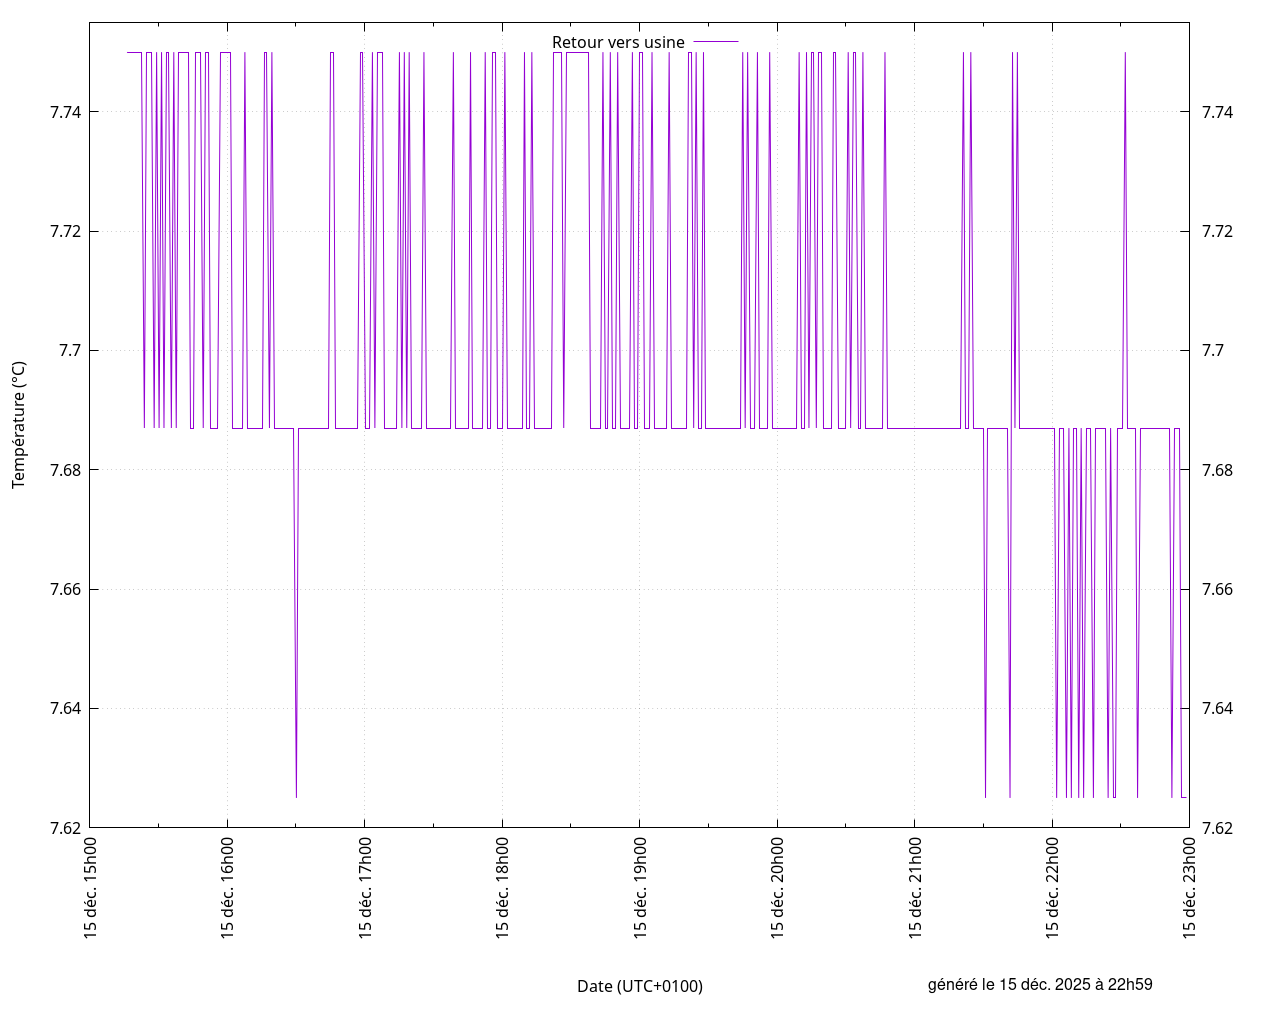Click the purple legend line sample
1280x1024 pixels.
(x=716, y=42)
